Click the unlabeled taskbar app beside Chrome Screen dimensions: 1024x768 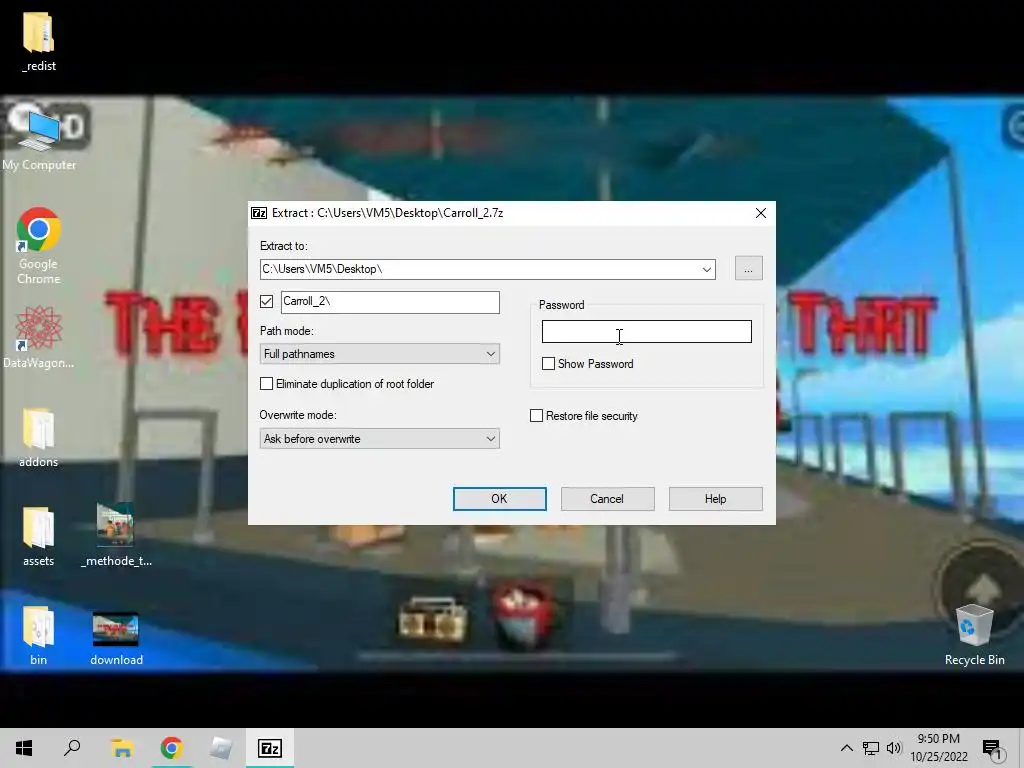click(221, 748)
